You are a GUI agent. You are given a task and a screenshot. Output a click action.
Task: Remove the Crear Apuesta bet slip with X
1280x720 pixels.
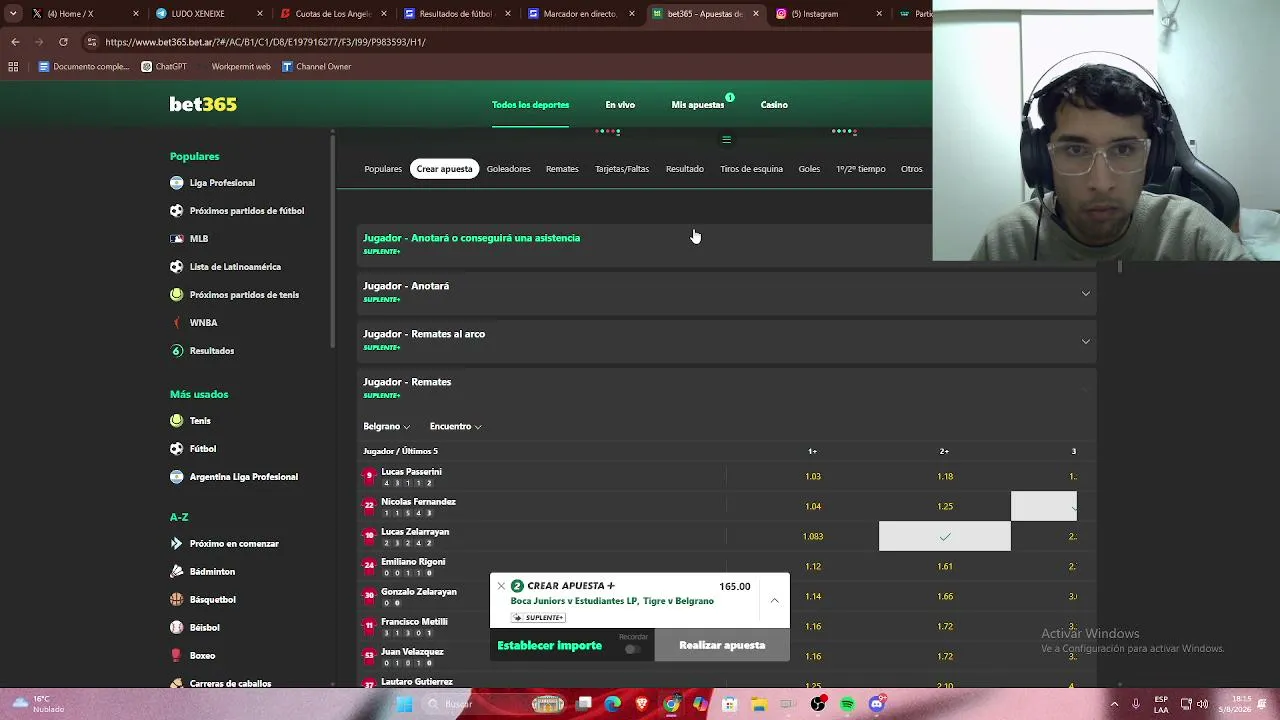501,587
